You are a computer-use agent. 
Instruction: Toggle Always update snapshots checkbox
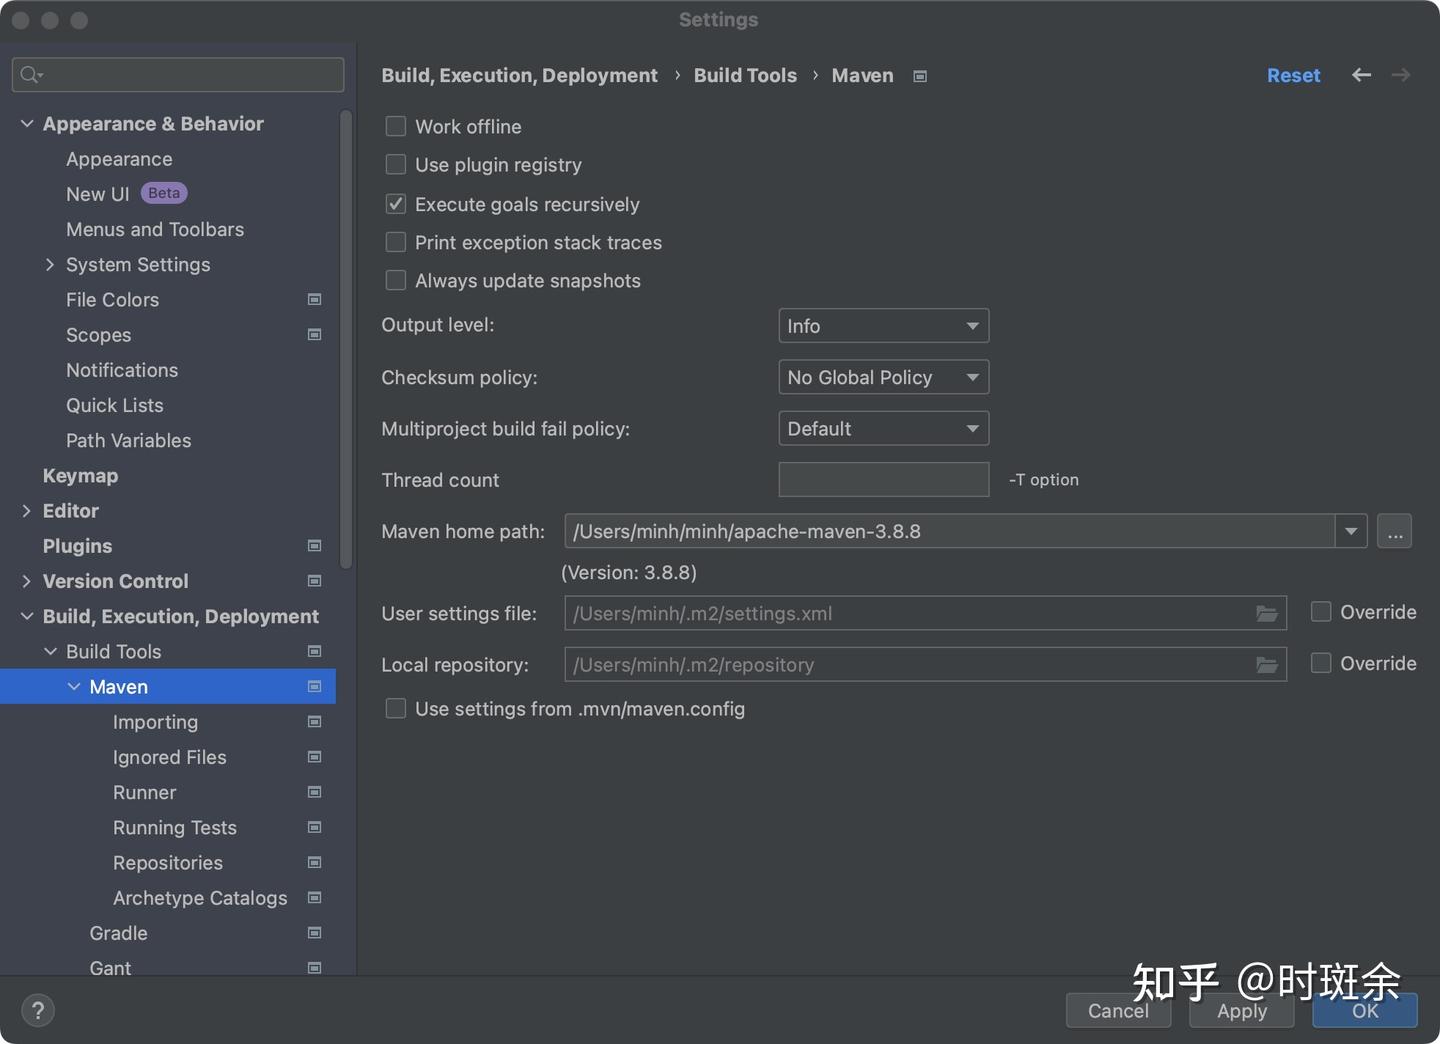point(396,280)
